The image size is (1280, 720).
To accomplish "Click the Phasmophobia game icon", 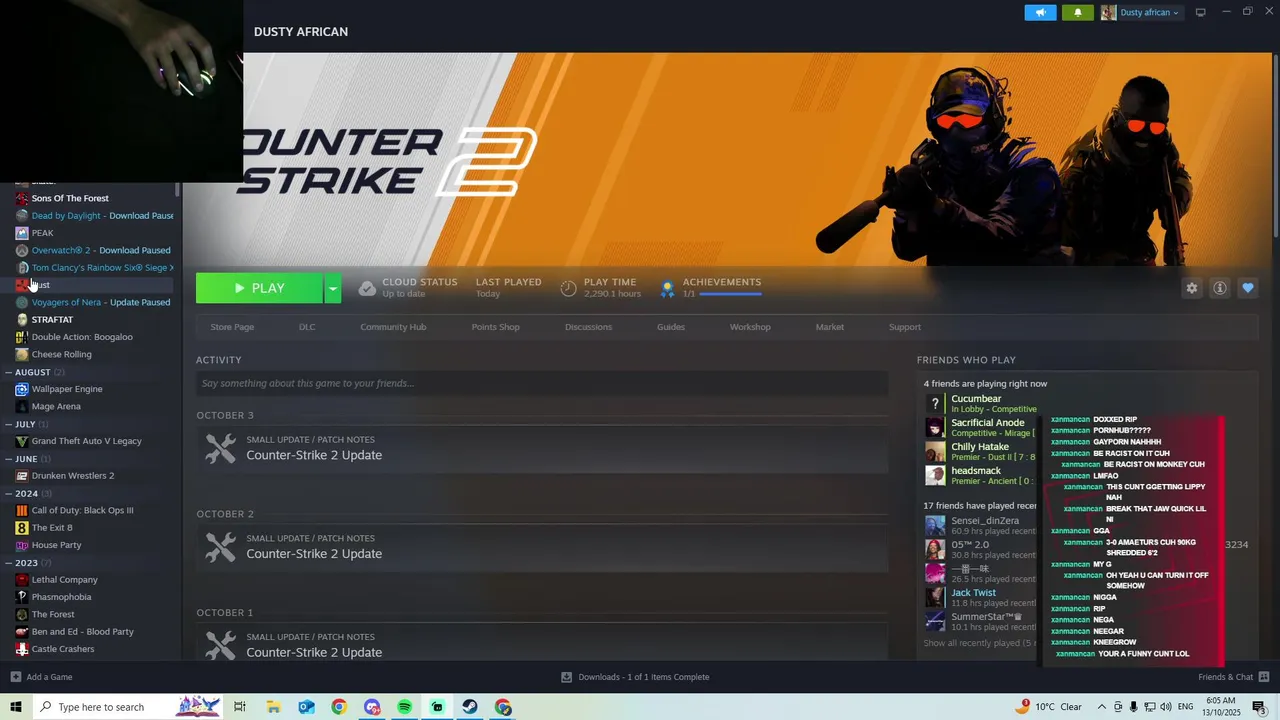I will [x=22, y=597].
